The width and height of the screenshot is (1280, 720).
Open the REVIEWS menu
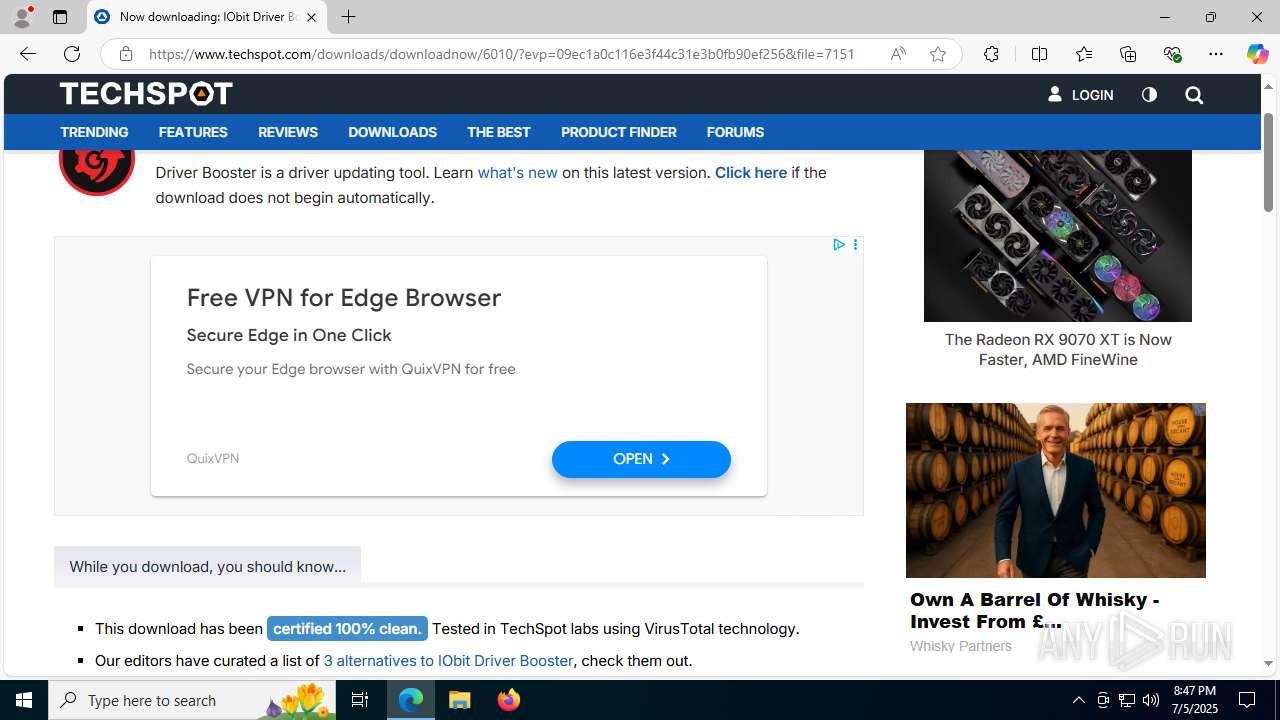pos(288,132)
